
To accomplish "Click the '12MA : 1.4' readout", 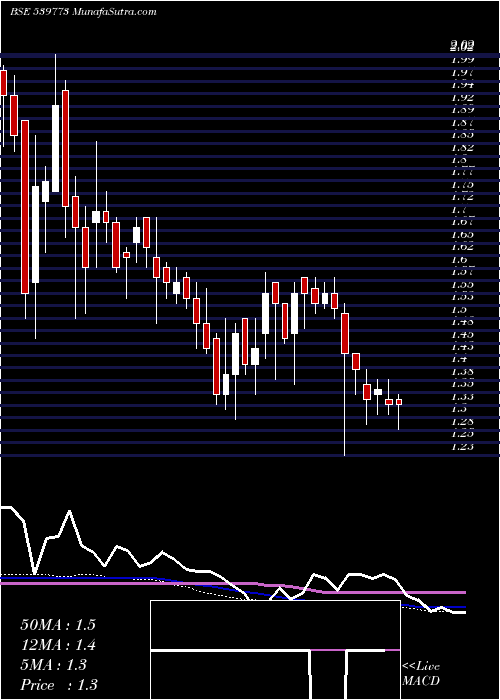I will [58, 645].
